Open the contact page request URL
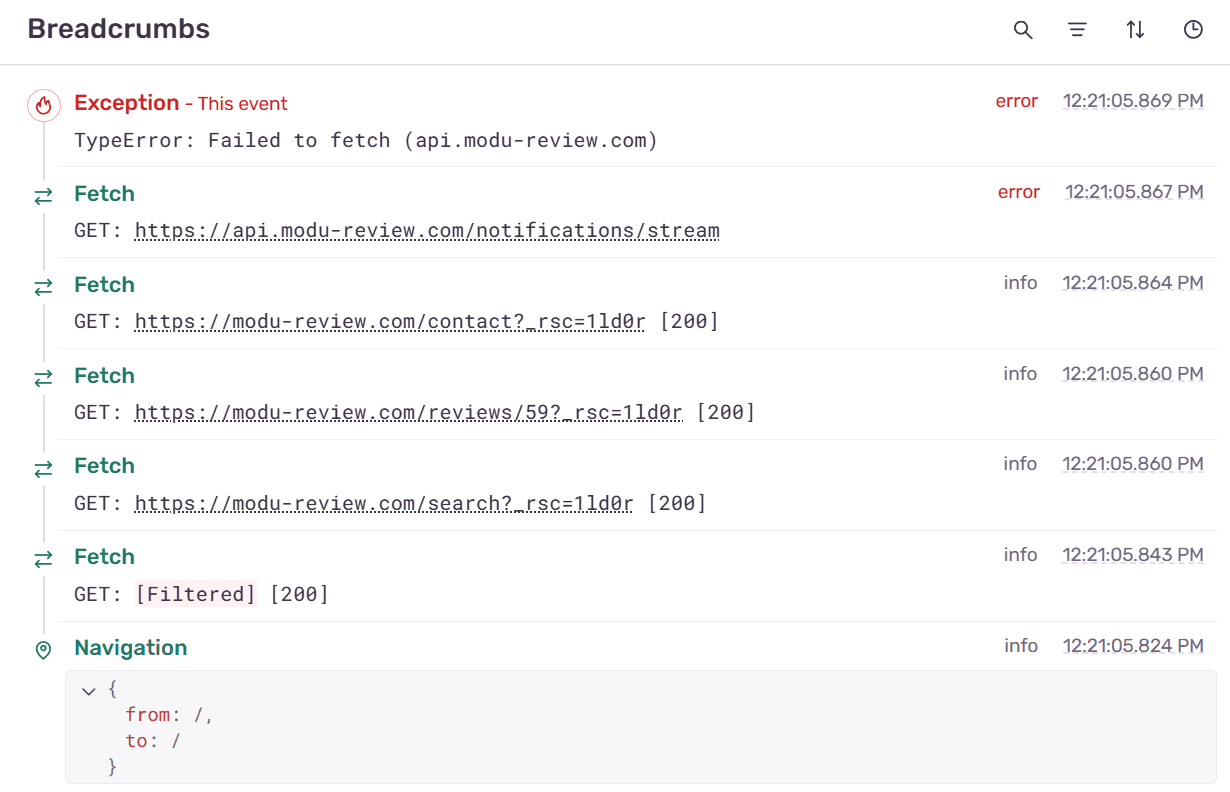 pyautogui.click(x=390, y=322)
